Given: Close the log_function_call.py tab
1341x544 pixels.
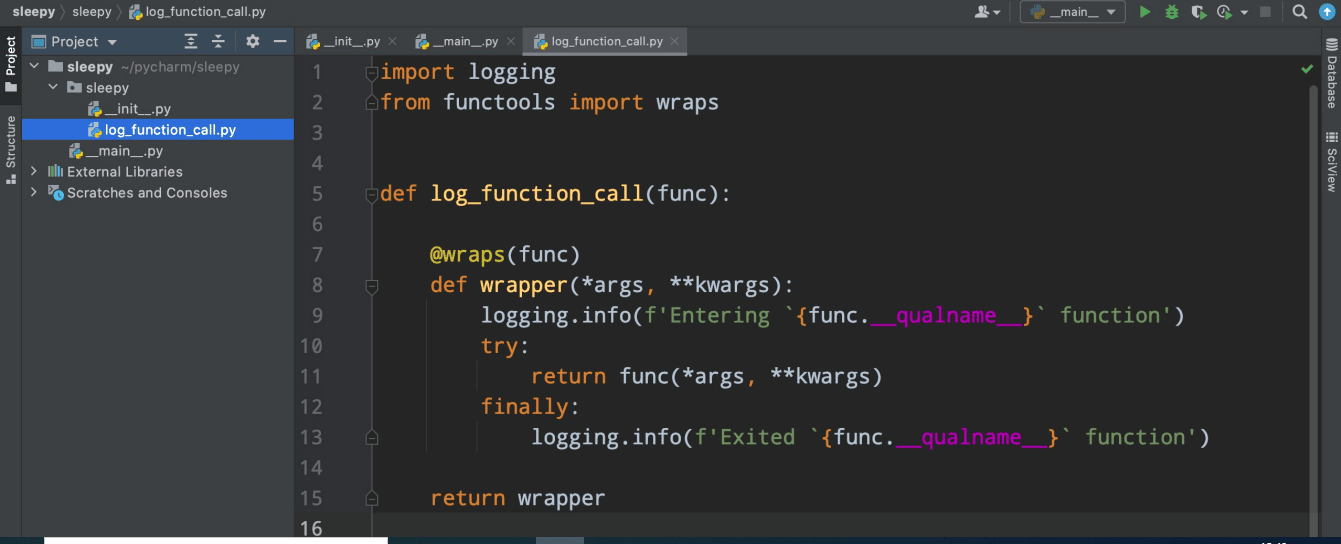Looking at the screenshot, I should 675,41.
